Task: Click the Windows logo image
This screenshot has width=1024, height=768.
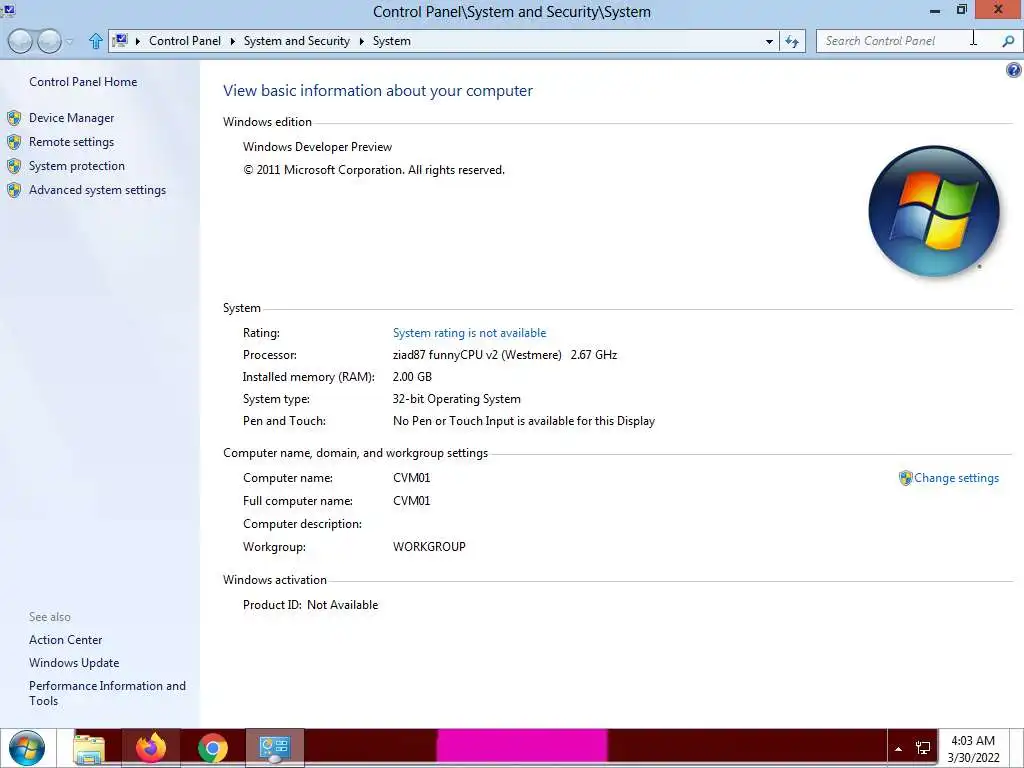Action: coord(934,211)
